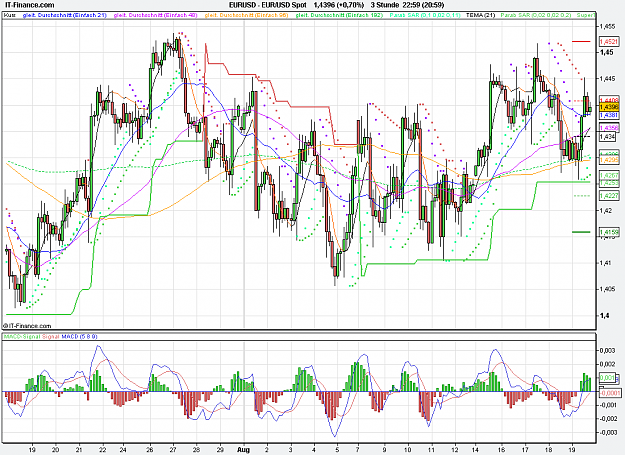Click the green '1,4227' price tag
Viewport: 625px width, 455px height.
click(x=609, y=196)
